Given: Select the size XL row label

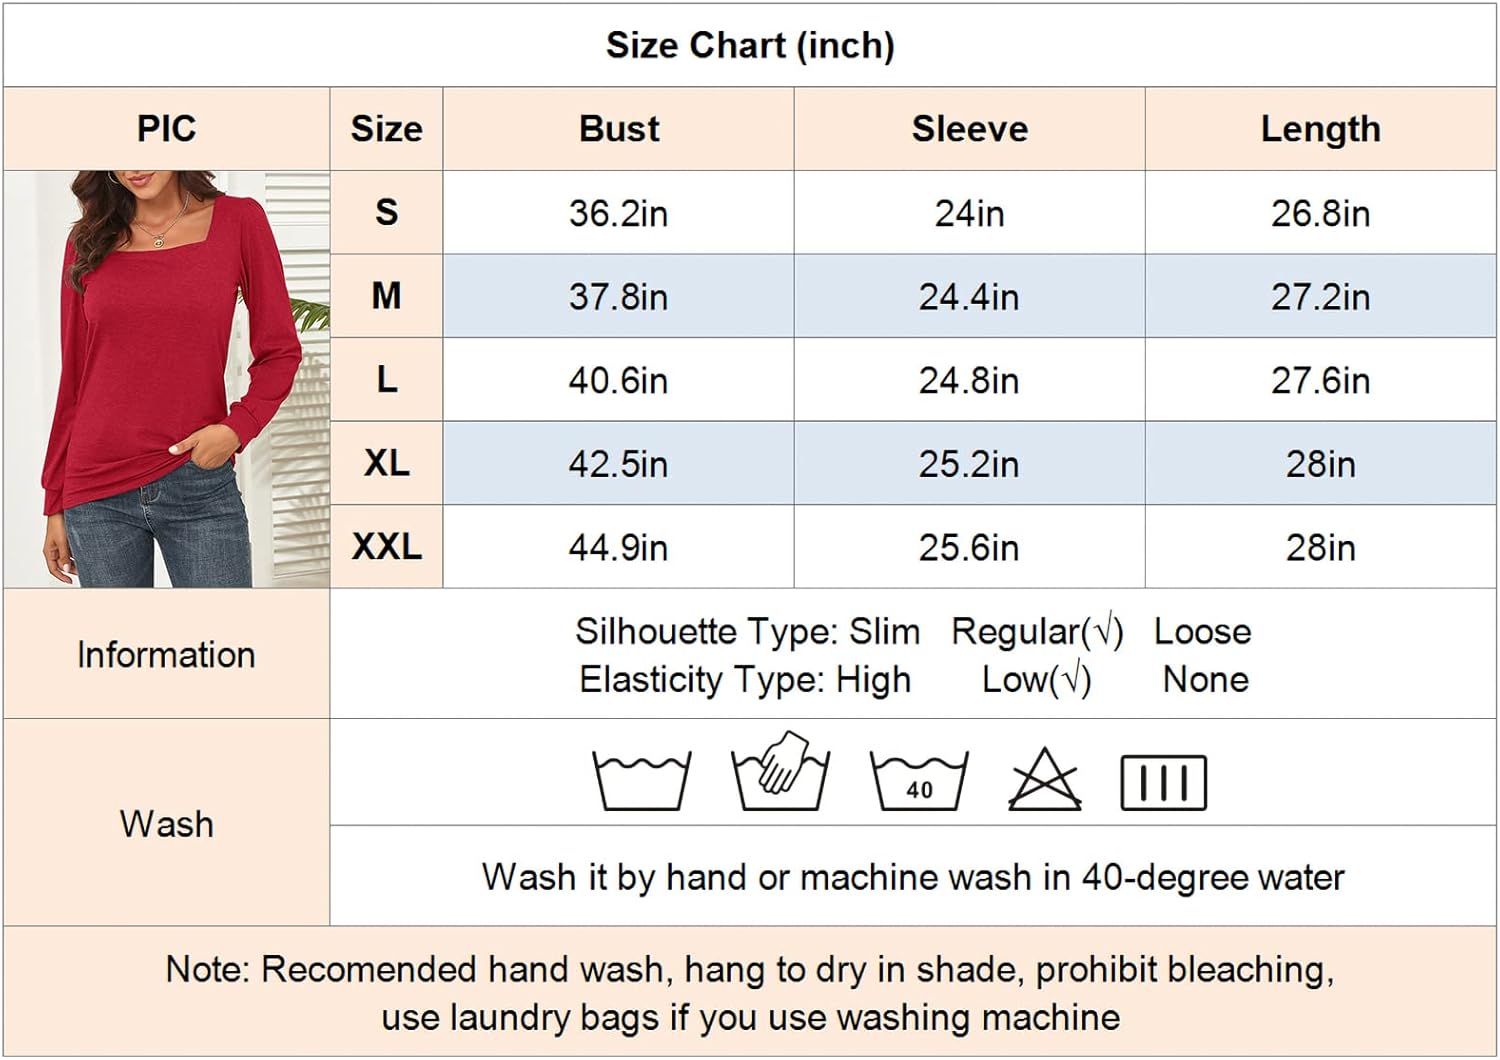Looking at the screenshot, I should 387,463.
